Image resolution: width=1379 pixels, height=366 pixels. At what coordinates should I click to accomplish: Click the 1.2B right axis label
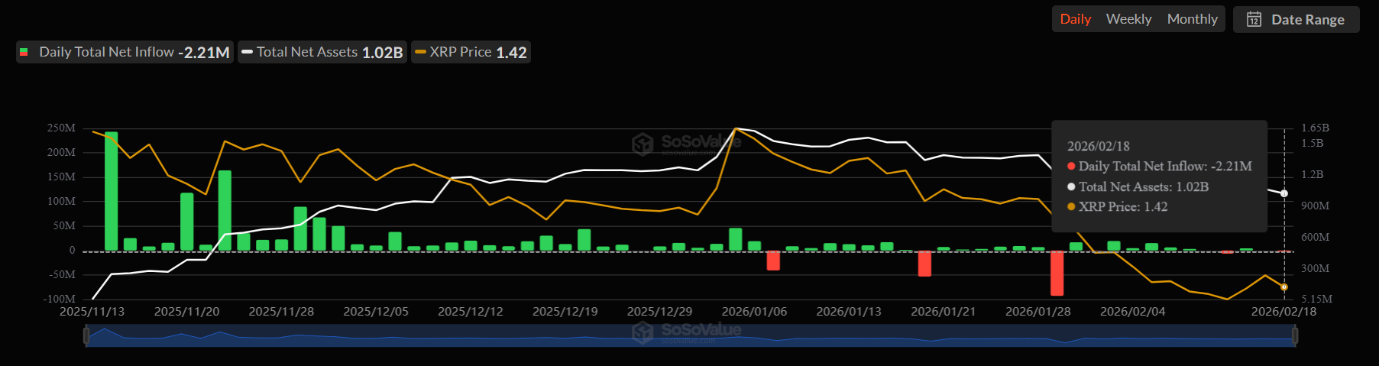[1312, 175]
